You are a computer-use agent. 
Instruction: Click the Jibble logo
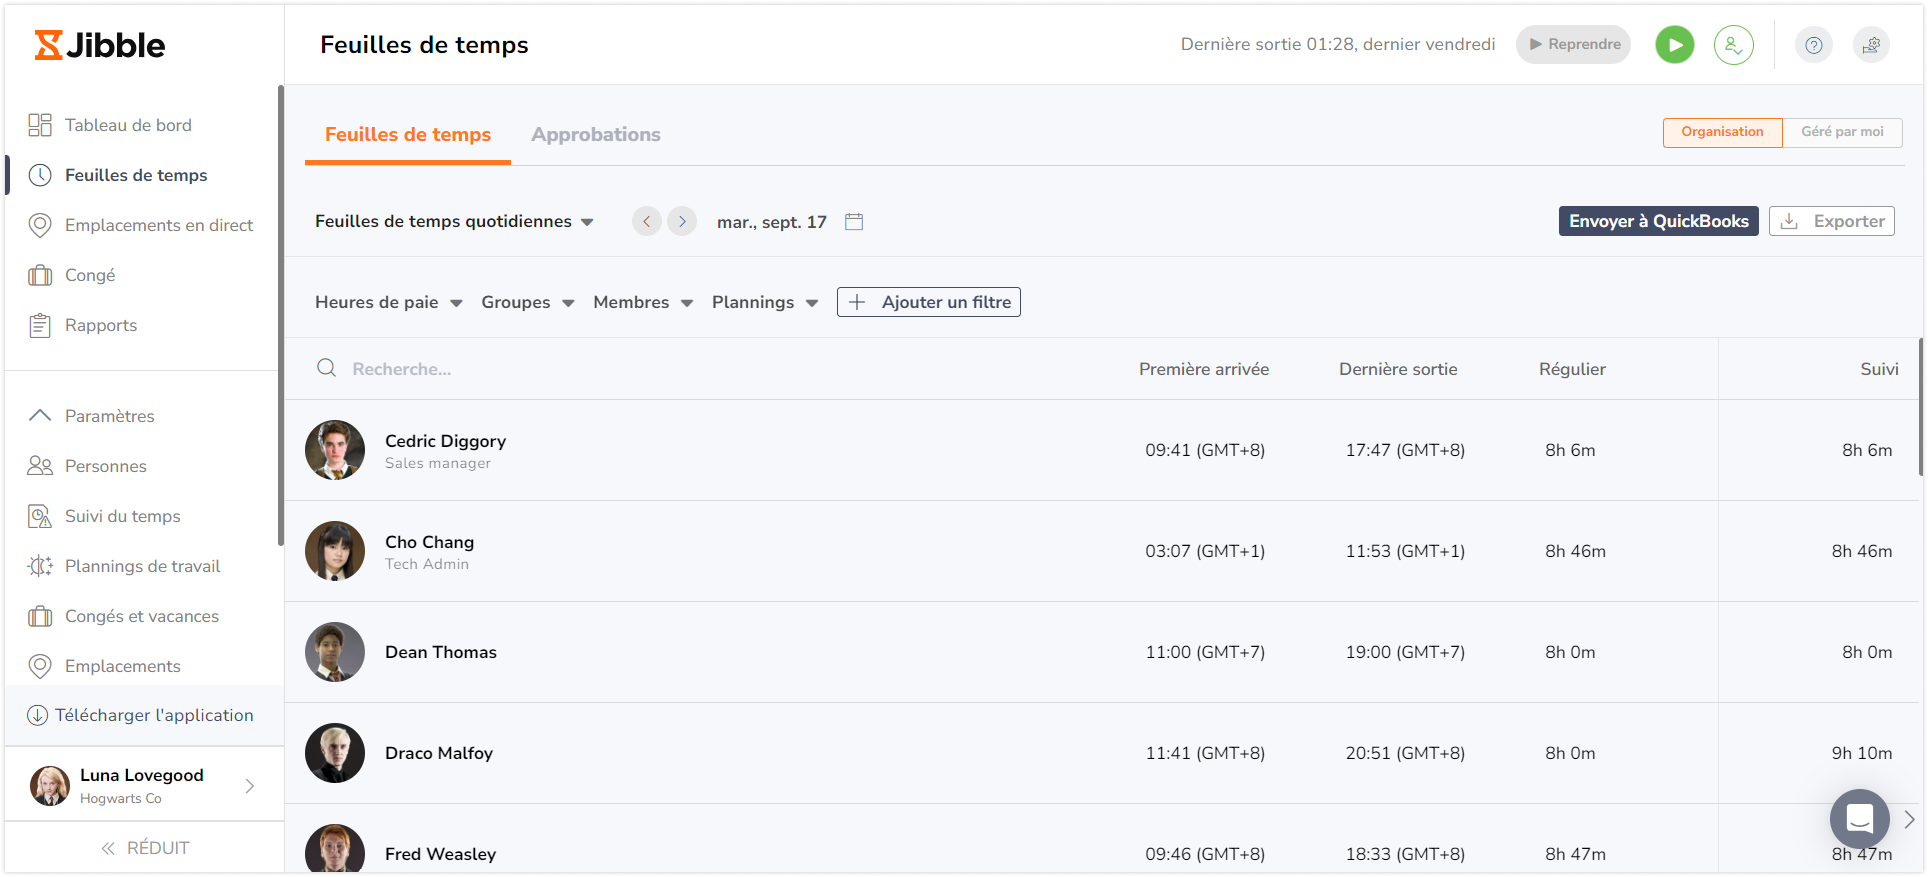click(100, 45)
